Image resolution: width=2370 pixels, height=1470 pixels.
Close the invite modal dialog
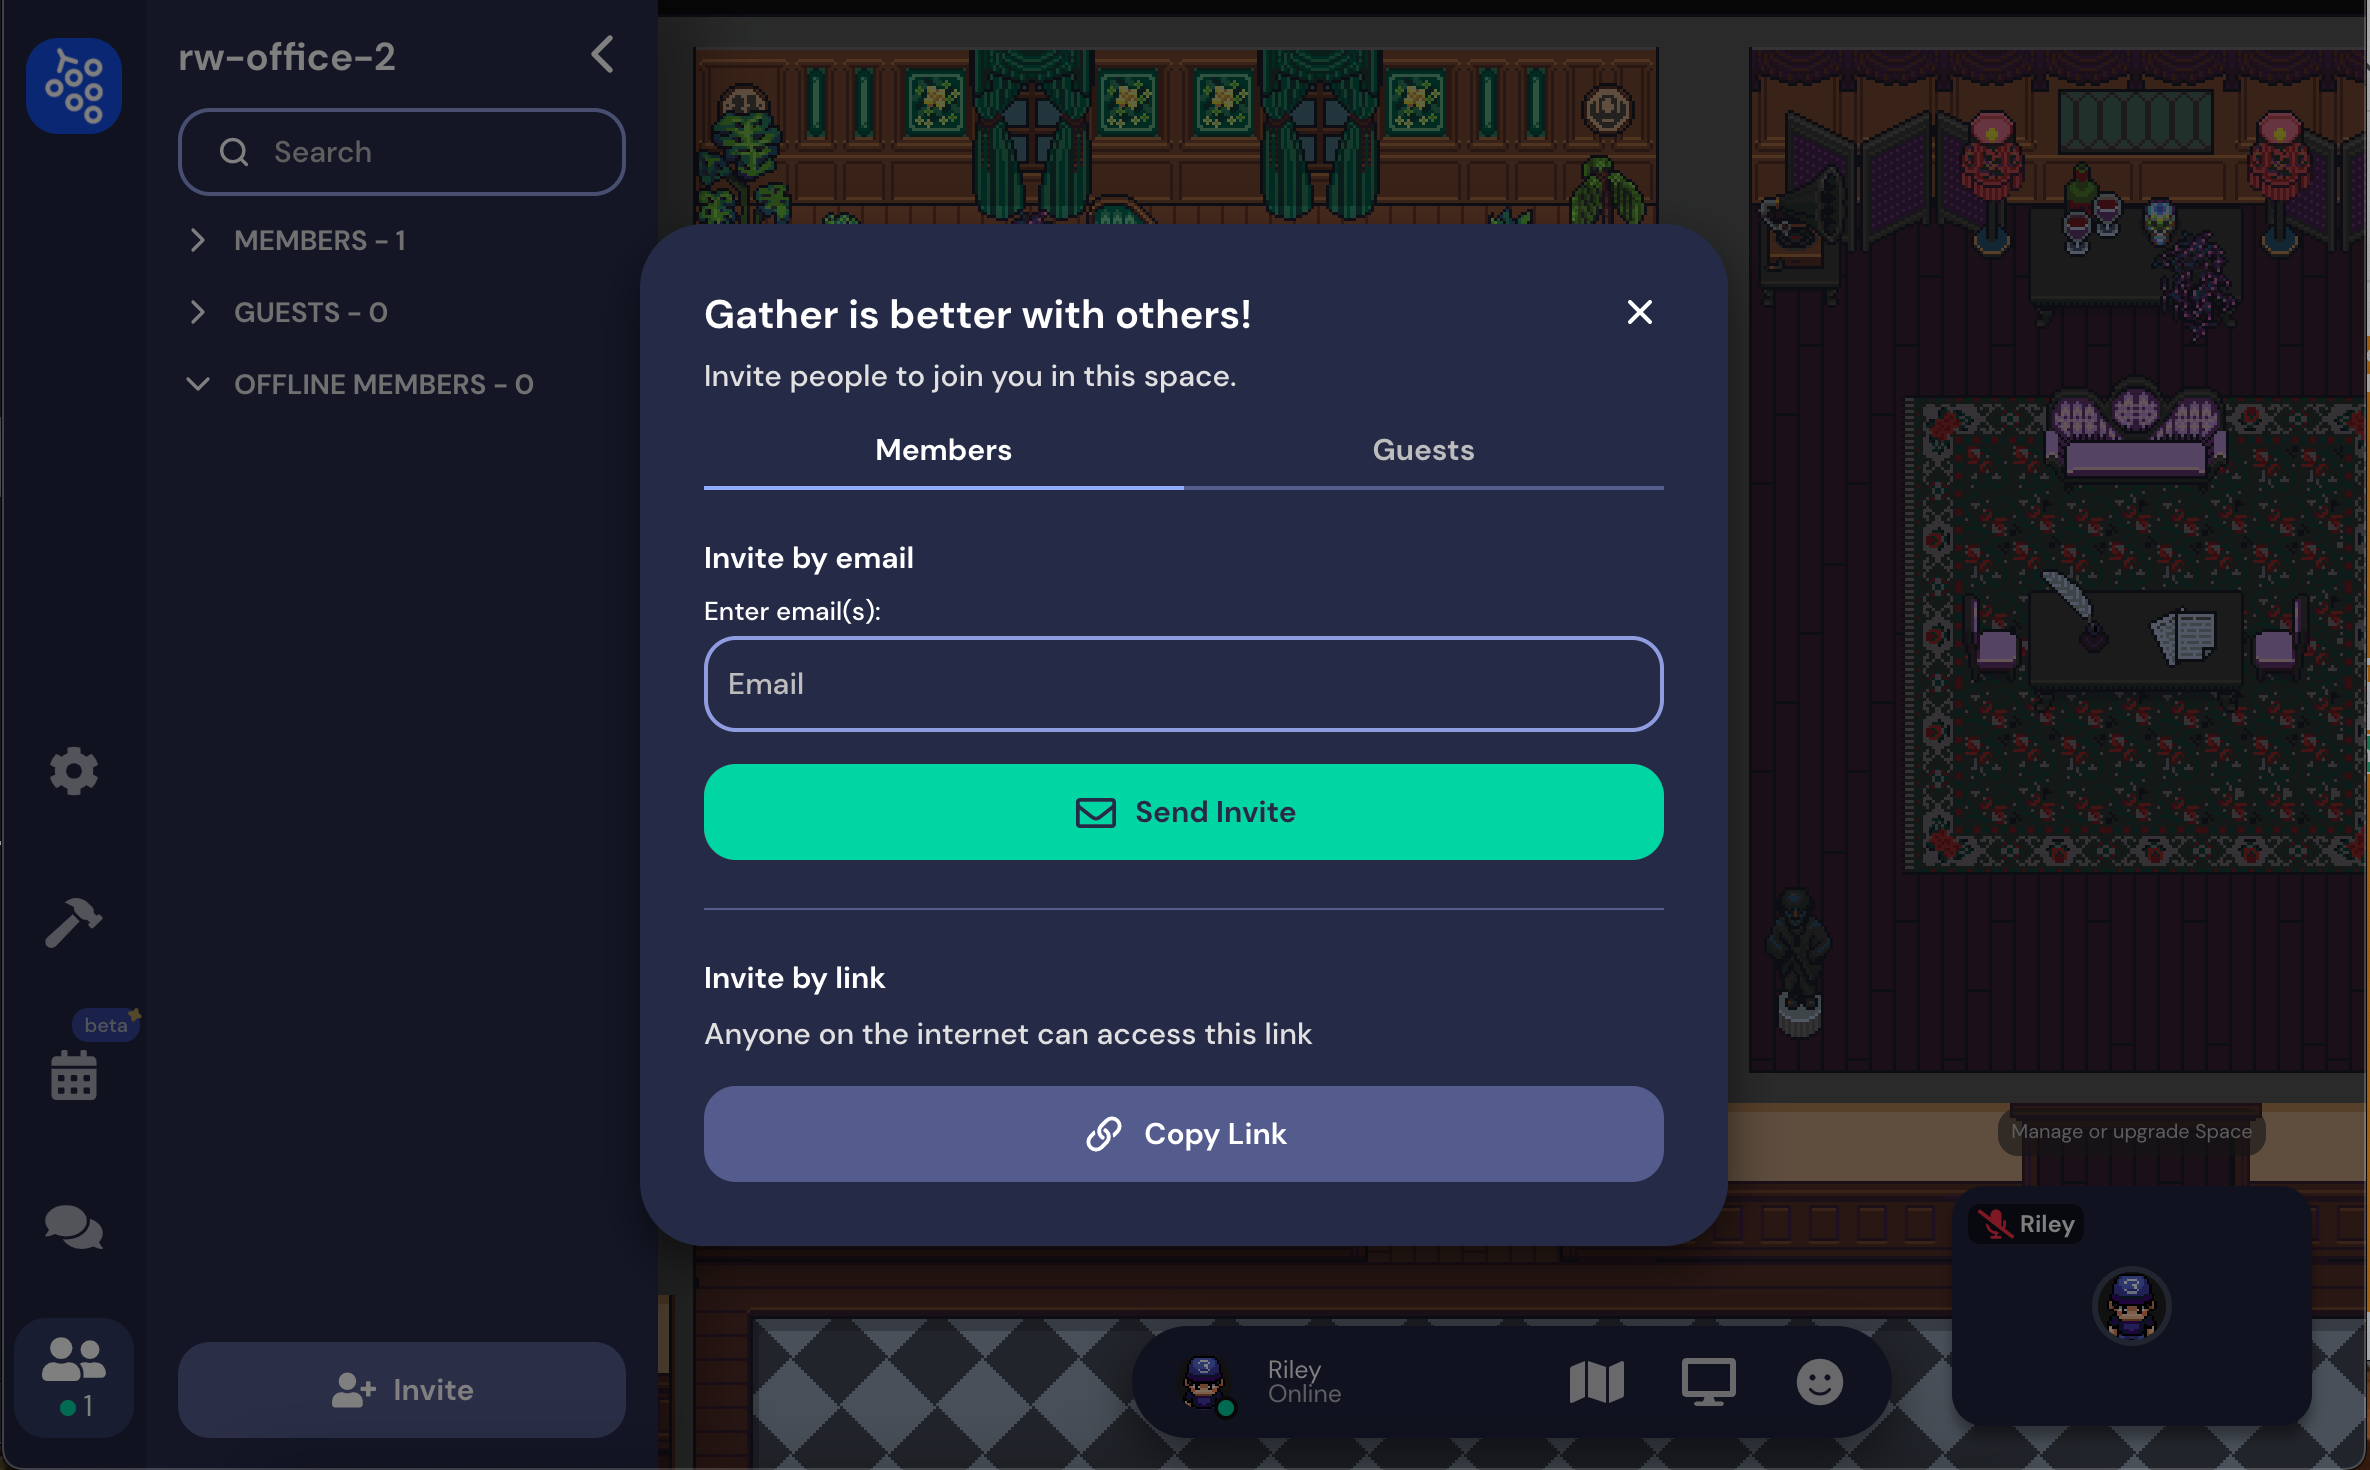(1640, 312)
